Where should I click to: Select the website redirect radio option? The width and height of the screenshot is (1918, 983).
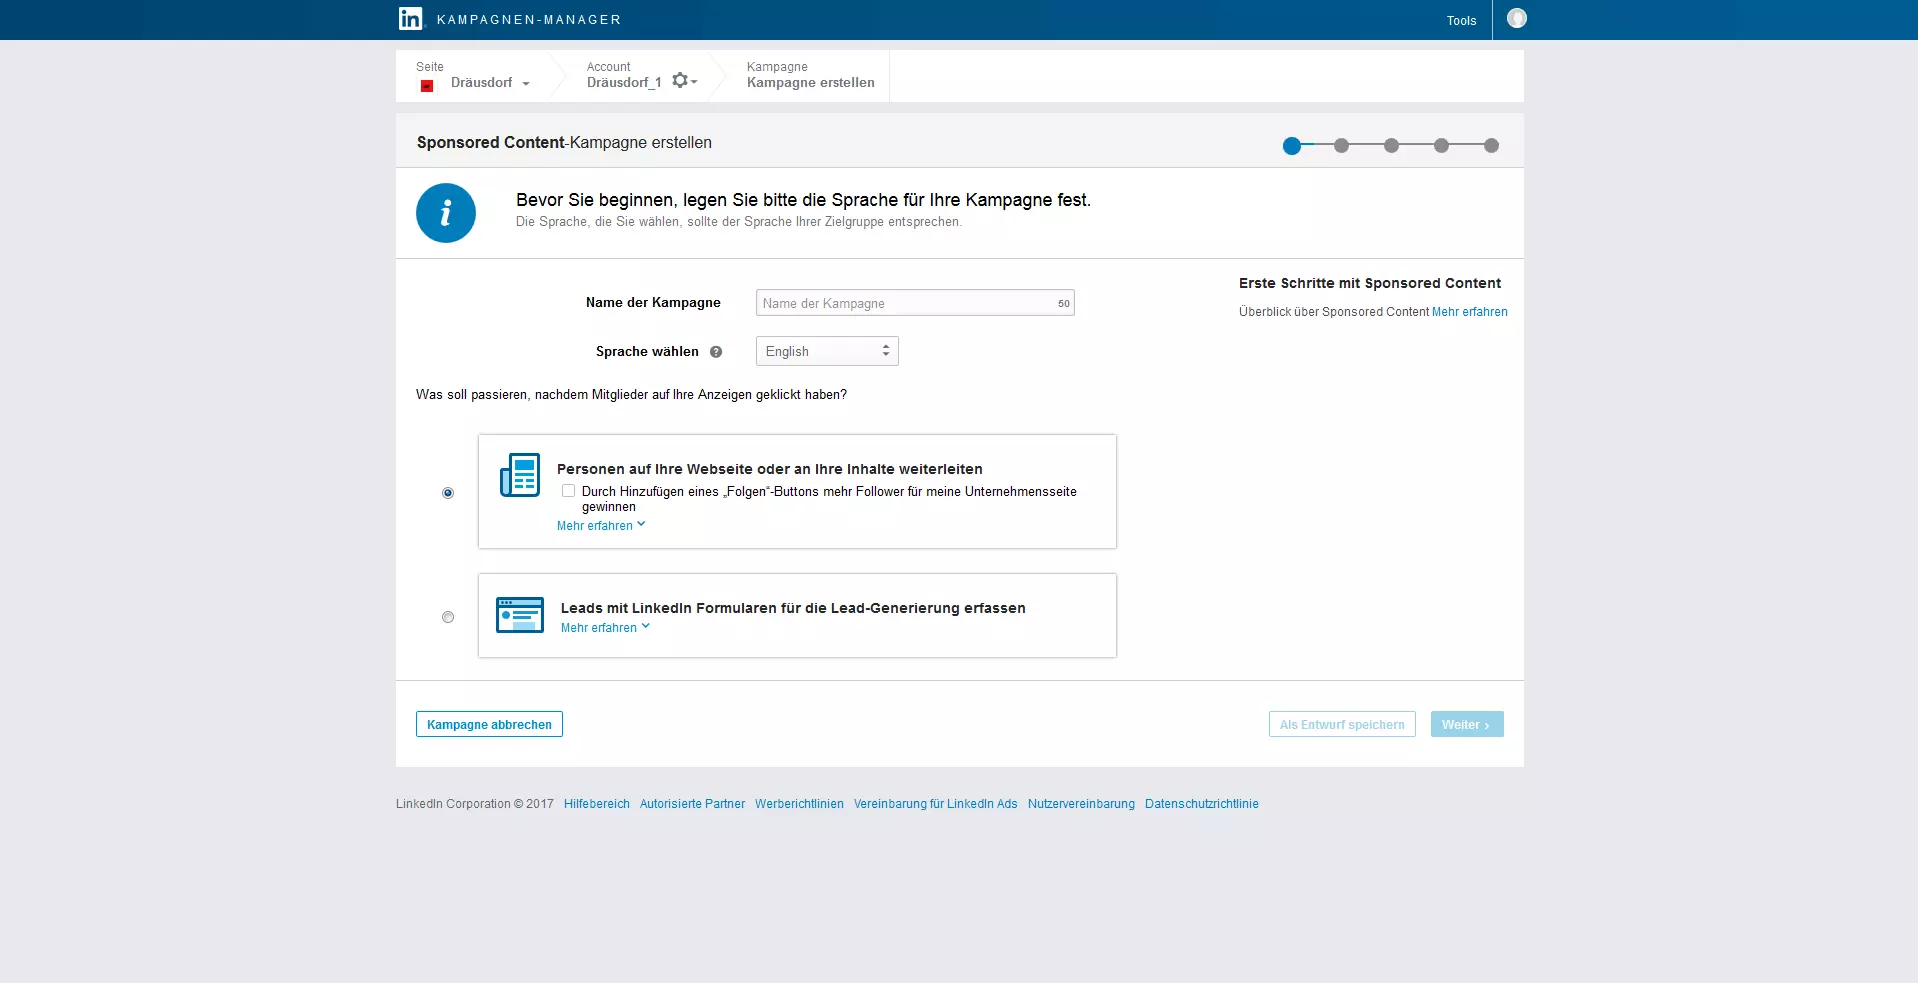(448, 493)
